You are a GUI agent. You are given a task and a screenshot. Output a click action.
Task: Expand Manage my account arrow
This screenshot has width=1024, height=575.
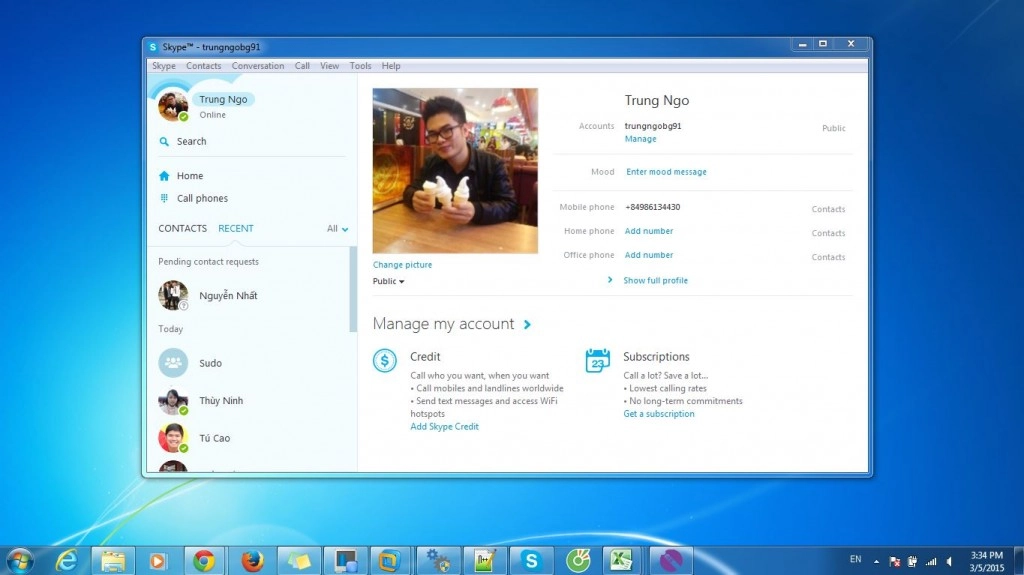[x=527, y=324]
